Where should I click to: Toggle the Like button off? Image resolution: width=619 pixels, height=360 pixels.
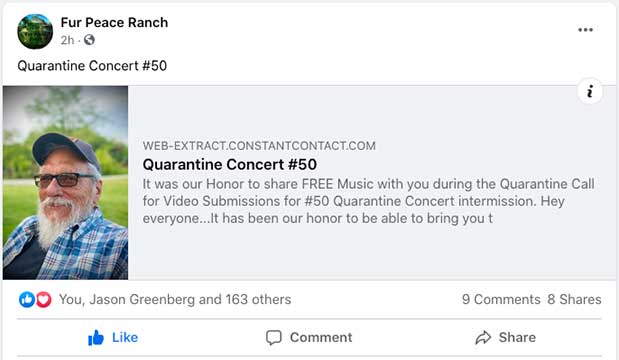click(x=113, y=338)
